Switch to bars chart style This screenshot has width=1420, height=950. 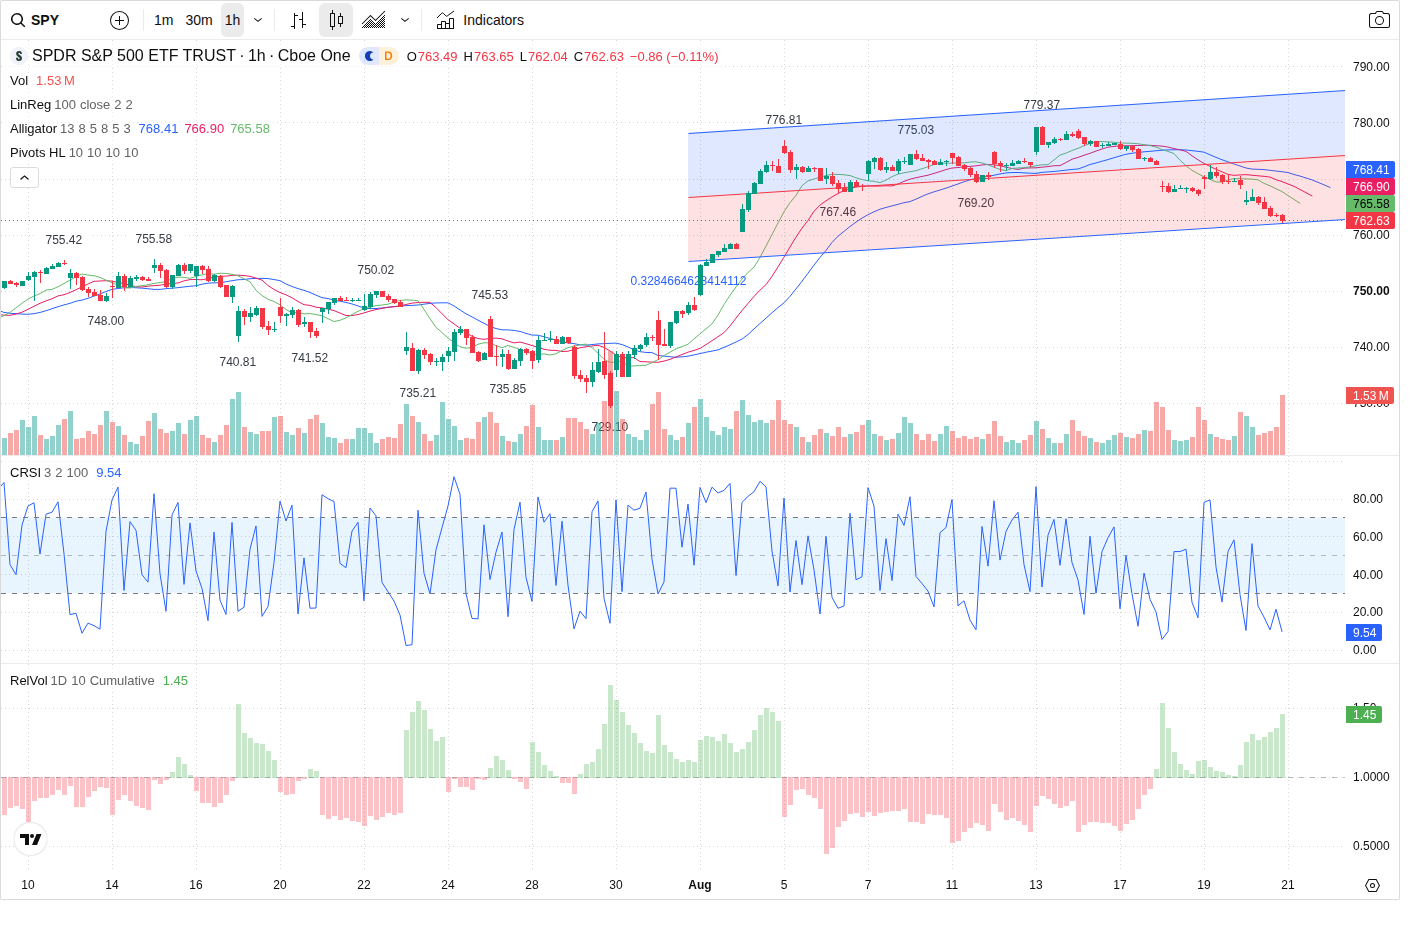298,20
